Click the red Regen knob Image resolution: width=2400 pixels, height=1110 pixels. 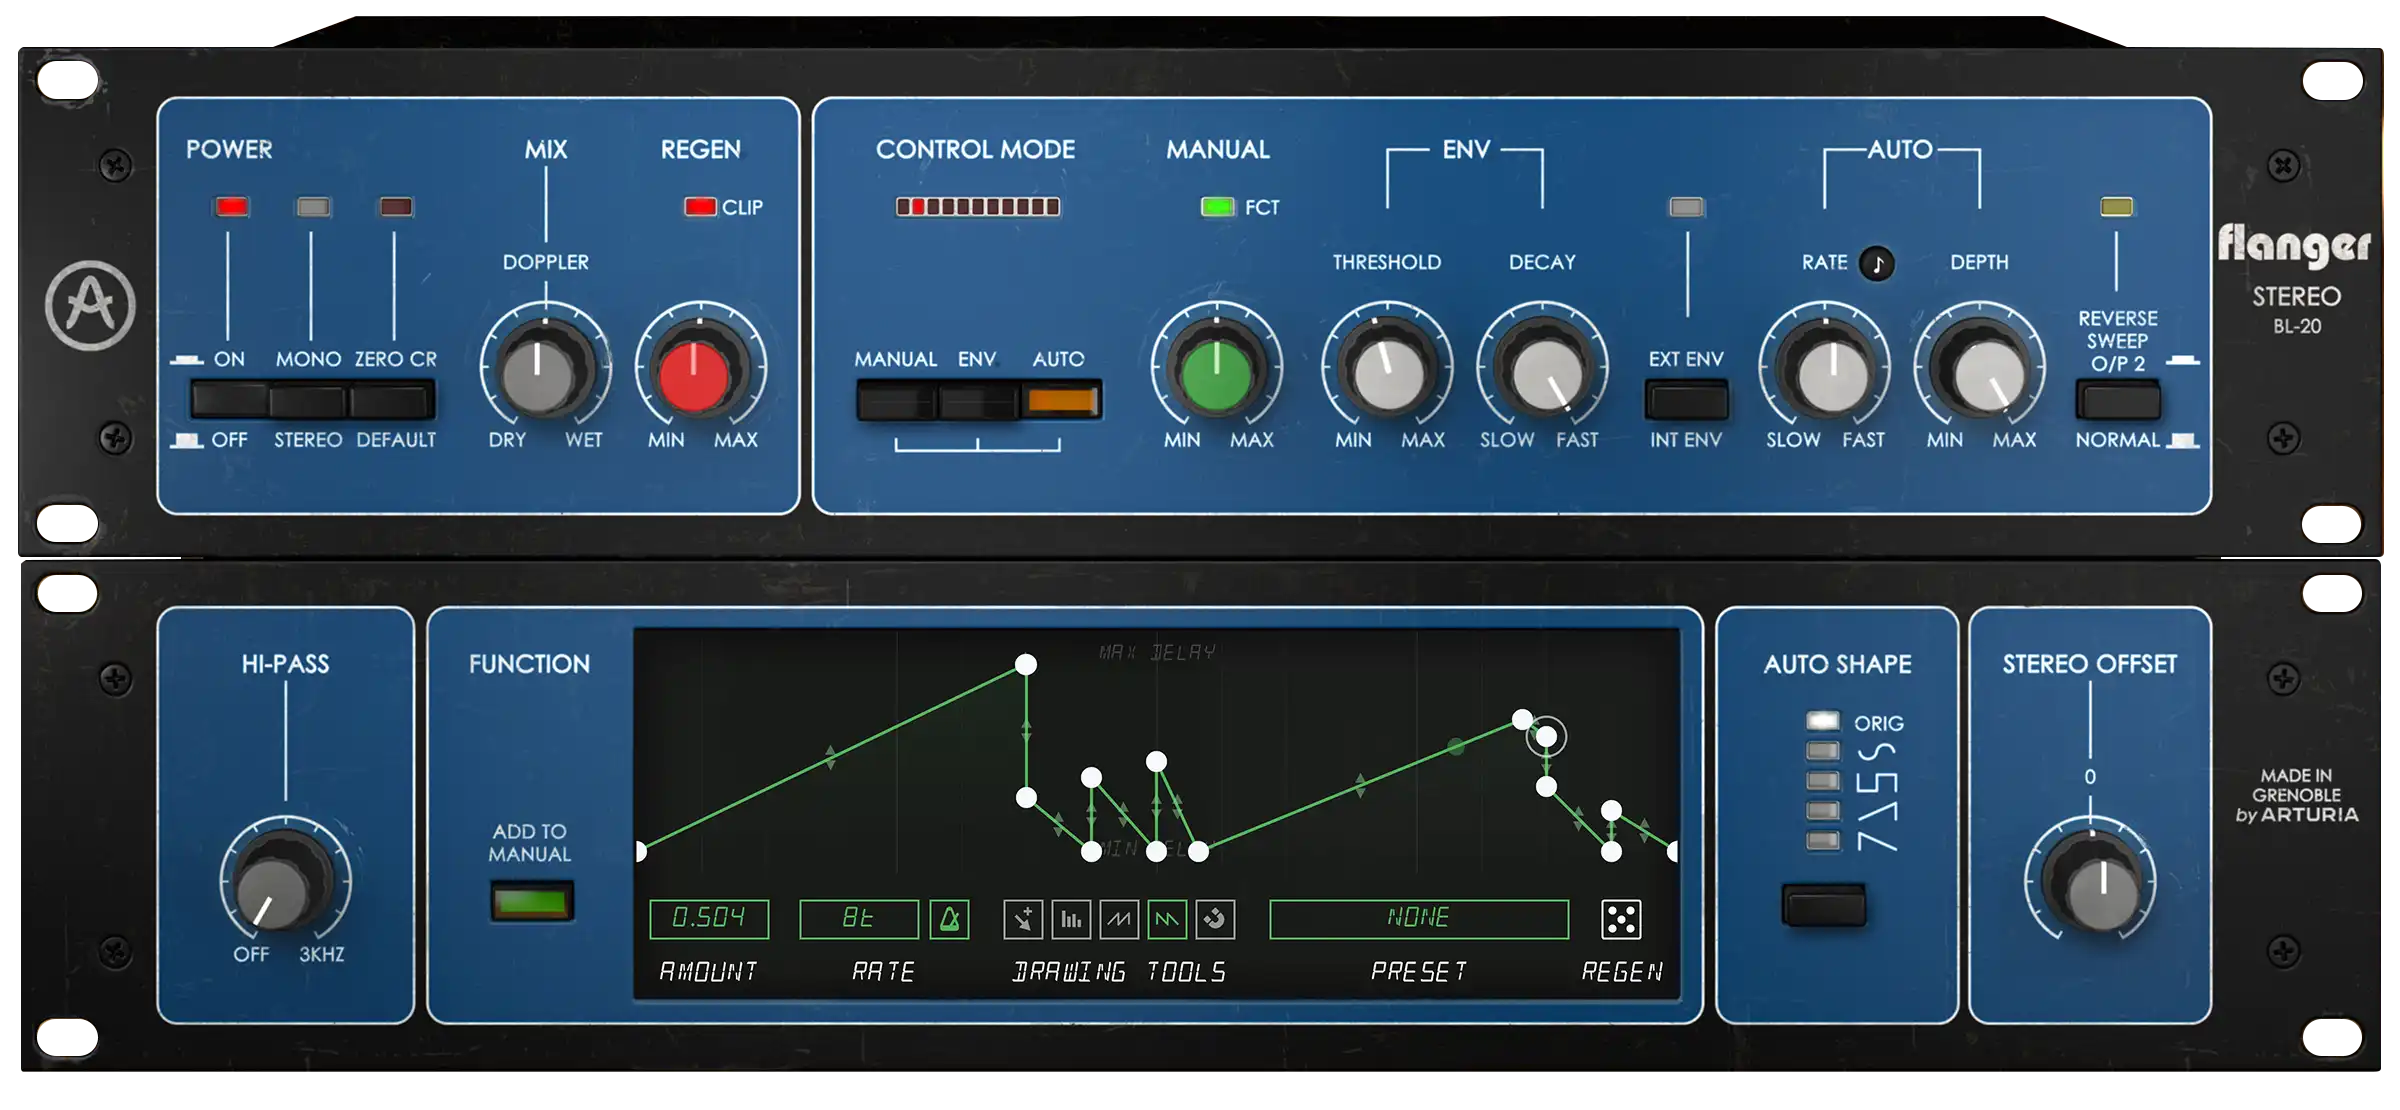point(695,377)
